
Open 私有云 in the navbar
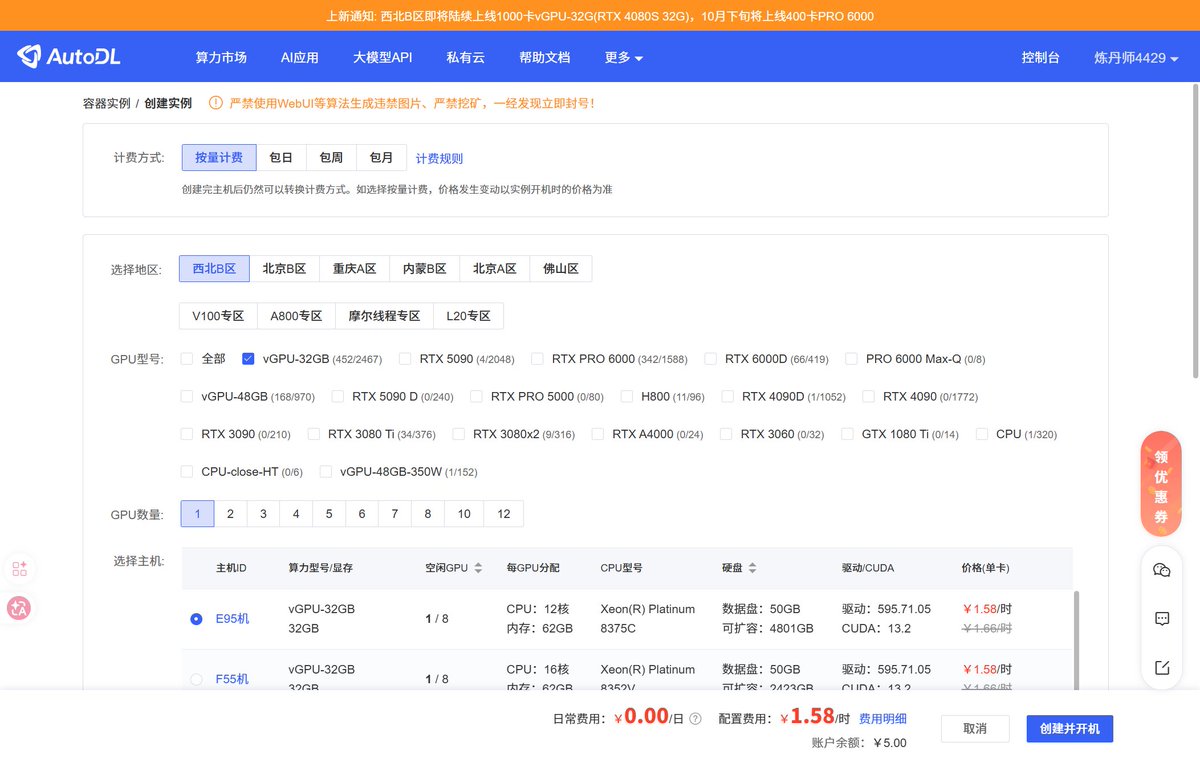pyautogui.click(x=465, y=58)
